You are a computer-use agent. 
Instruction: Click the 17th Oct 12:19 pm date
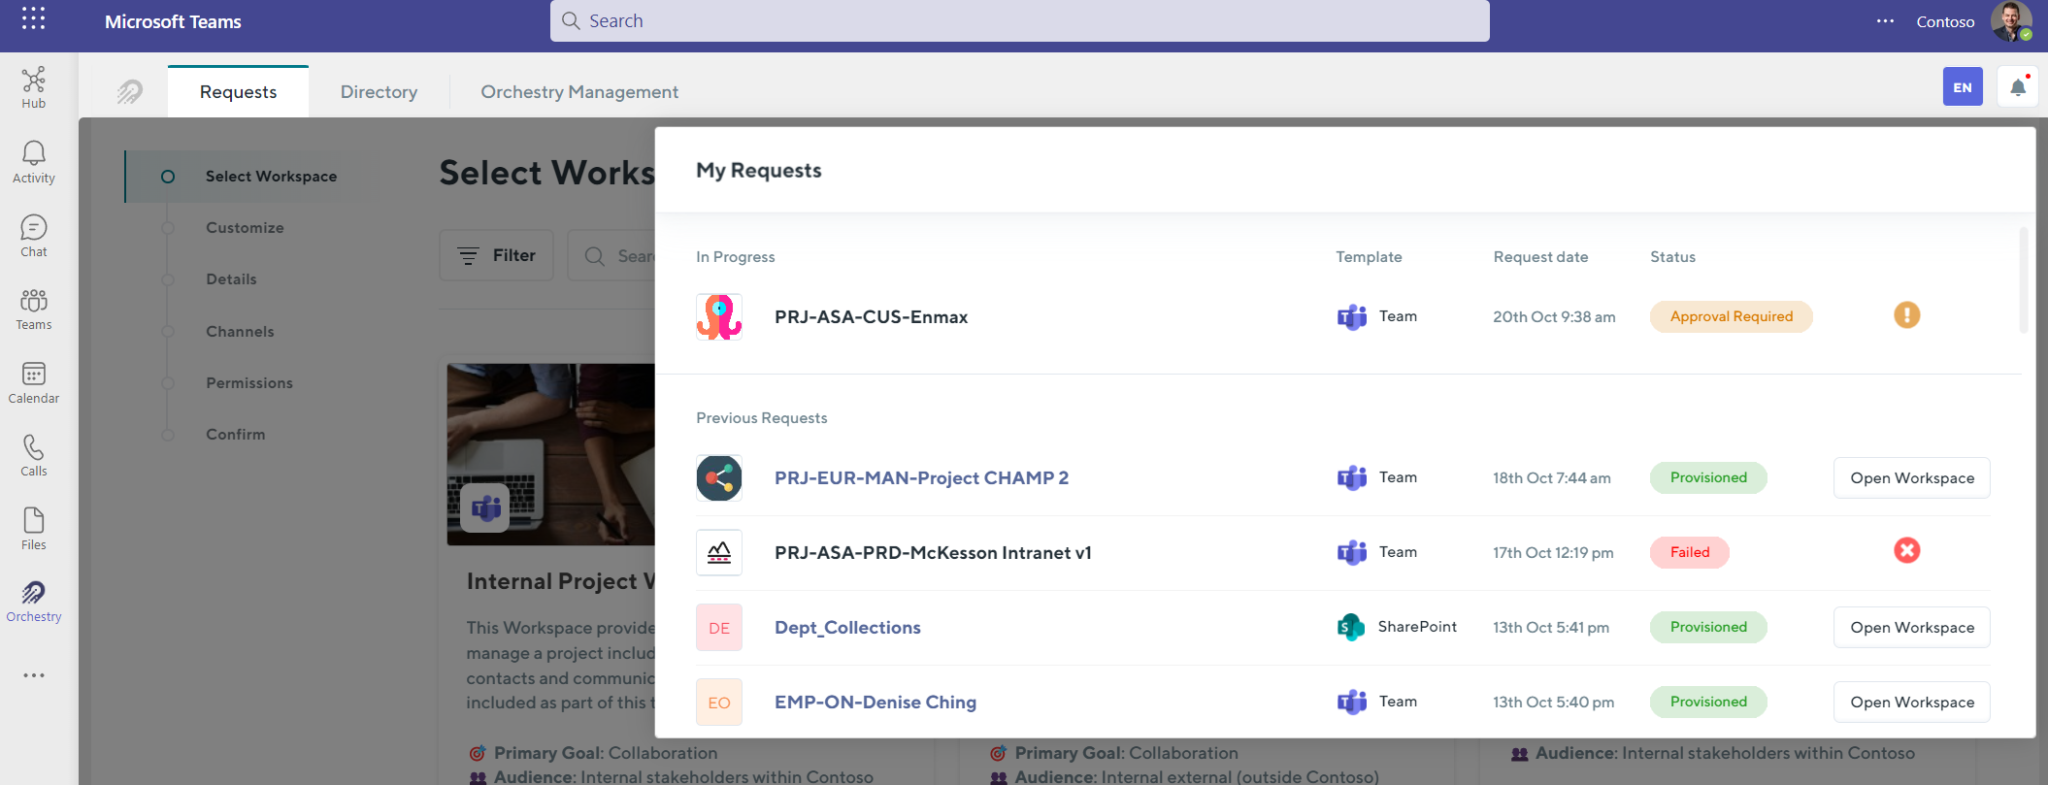[x=1553, y=552]
